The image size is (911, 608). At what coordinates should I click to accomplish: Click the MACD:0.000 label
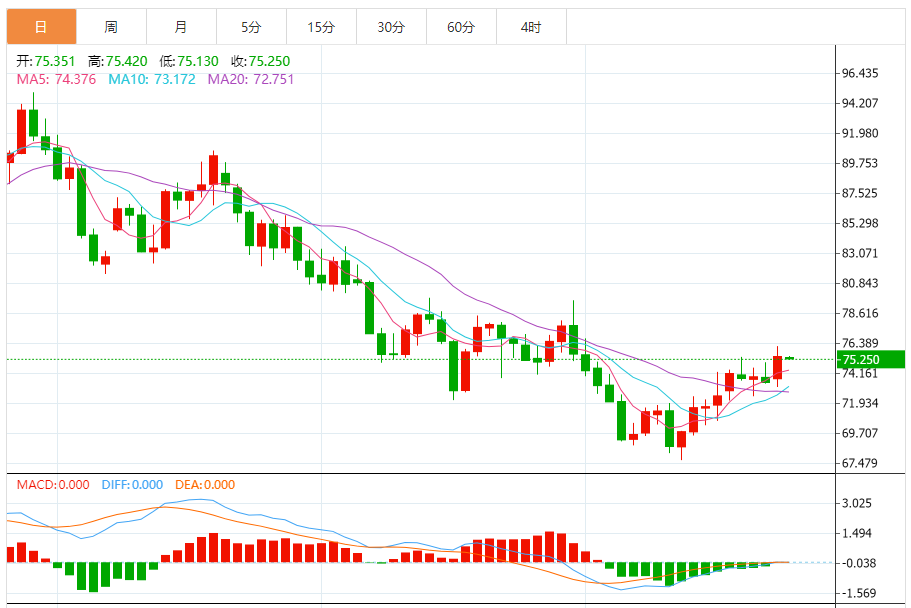[53, 485]
